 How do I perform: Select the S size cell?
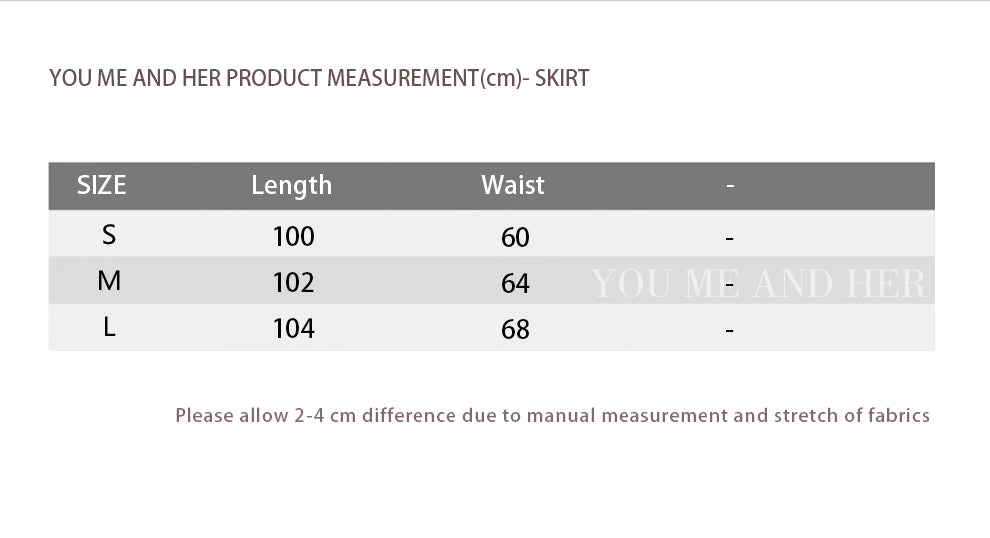[109, 235]
